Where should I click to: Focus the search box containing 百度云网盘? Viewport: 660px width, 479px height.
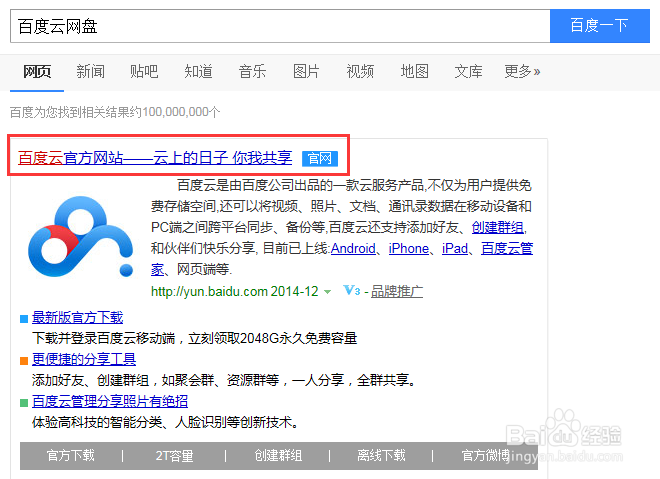pyautogui.click(x=280, y=26)
